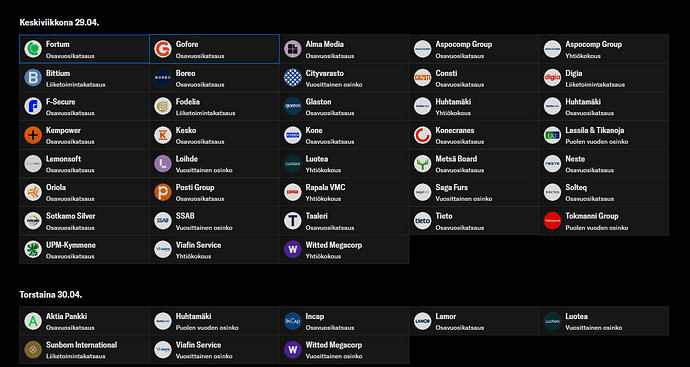Click Liiketoimintakatsaus text under Fodelia
The image size is (690, 367).
click(206, 113)
